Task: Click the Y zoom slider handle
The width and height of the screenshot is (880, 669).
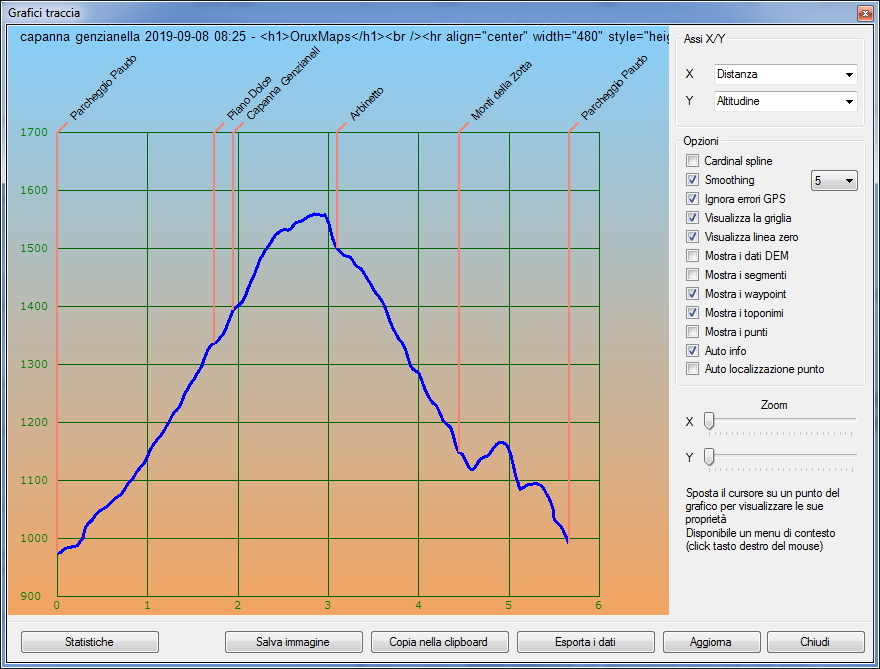Action: 709,457
